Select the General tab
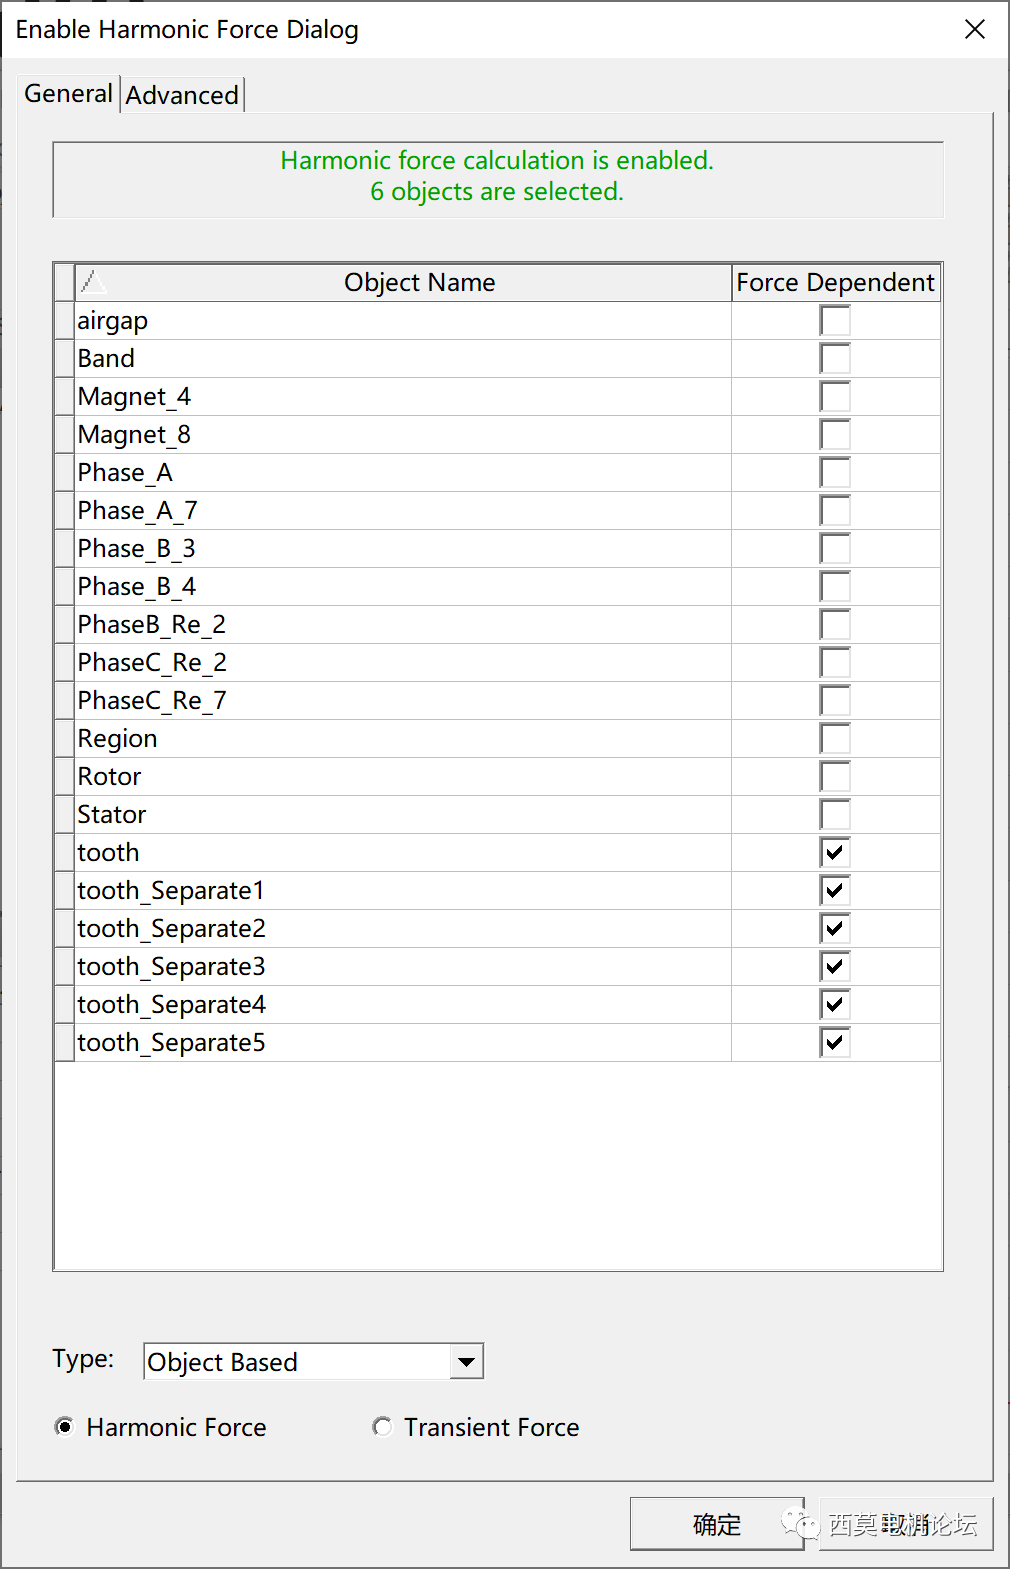1010x1569 pixels. [67, 93]
